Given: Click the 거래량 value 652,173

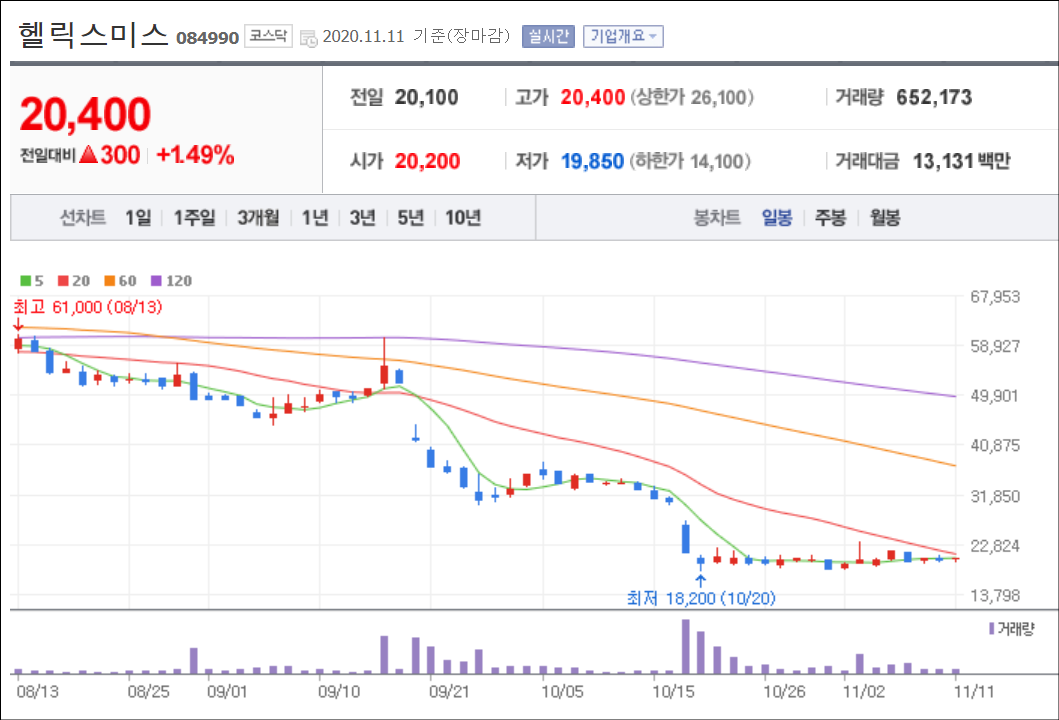Looking at the screenshot, I should click(x=934, y=97).
